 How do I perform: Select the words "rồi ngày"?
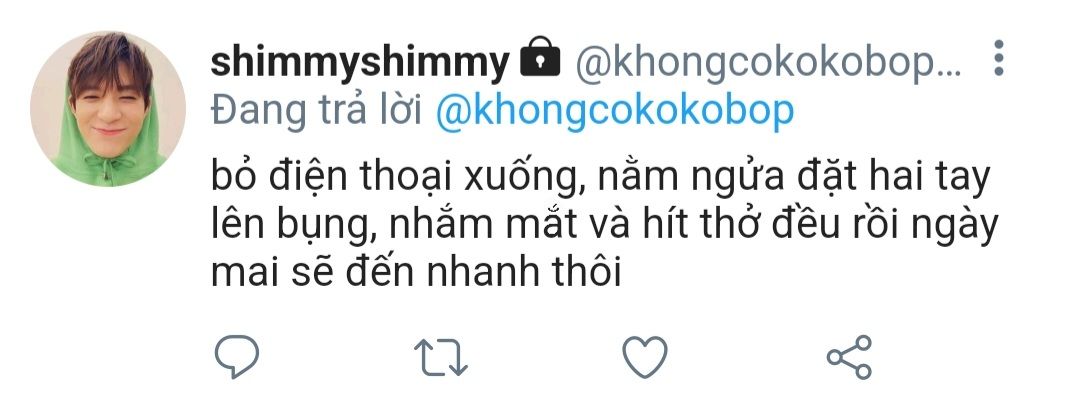click(937, 226)
